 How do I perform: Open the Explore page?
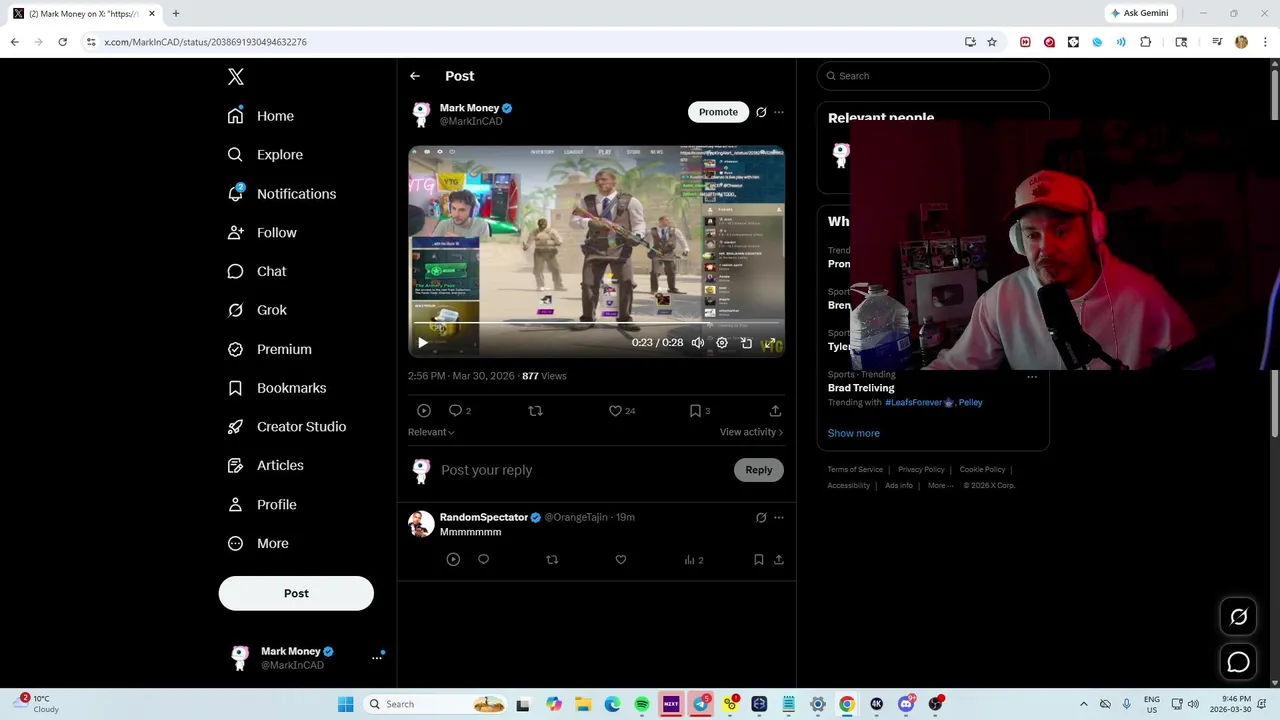click(x=265, y=155)
